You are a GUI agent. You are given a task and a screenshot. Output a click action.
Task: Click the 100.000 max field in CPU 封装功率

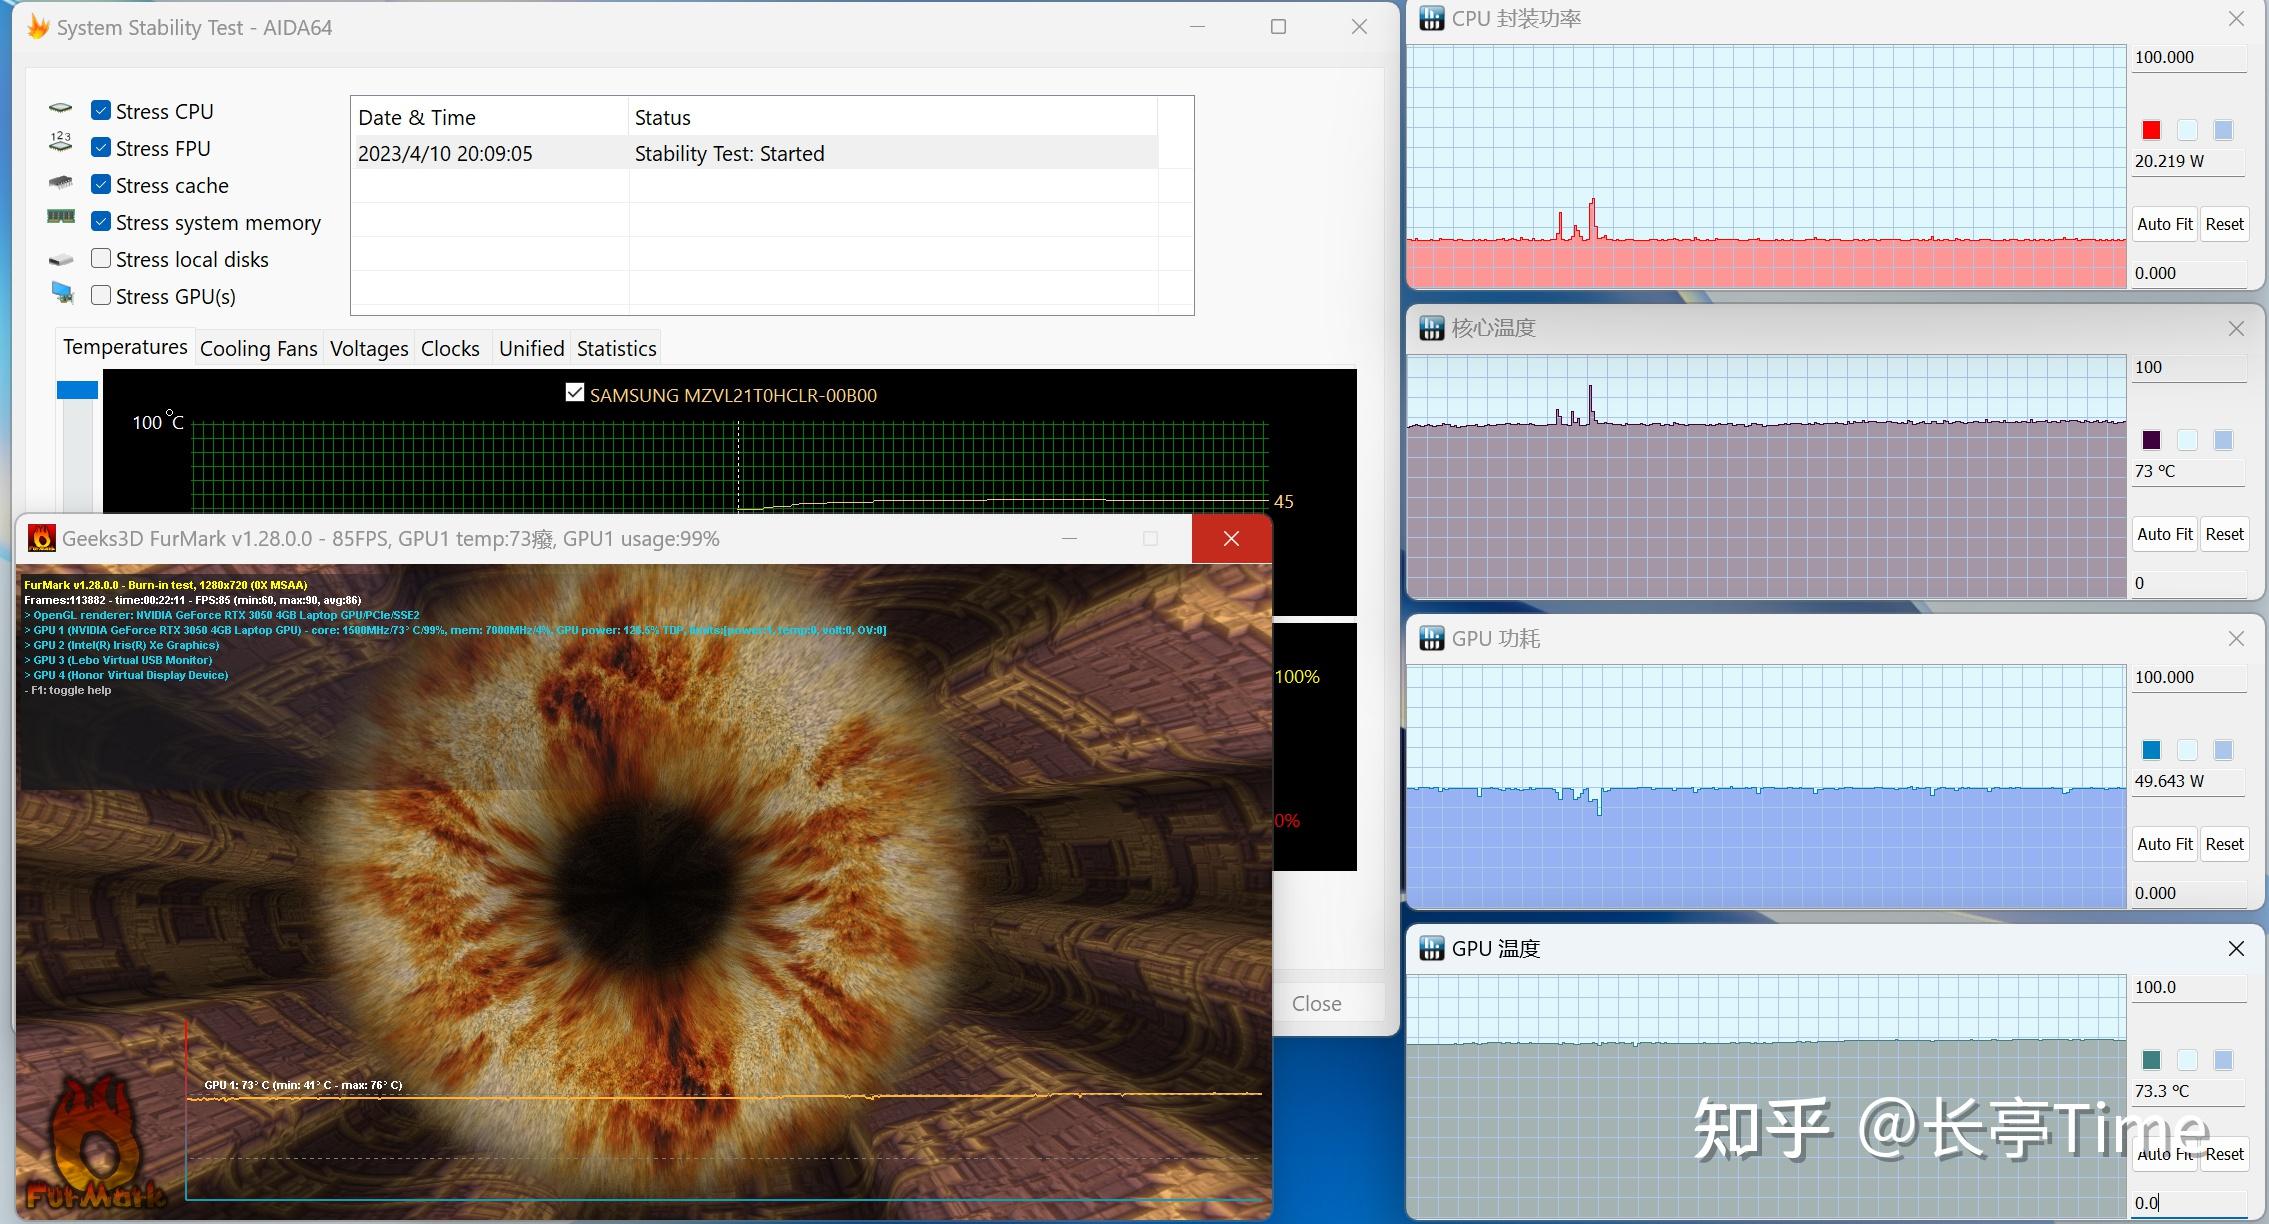pyautogui.click(x=2189, y=58)
